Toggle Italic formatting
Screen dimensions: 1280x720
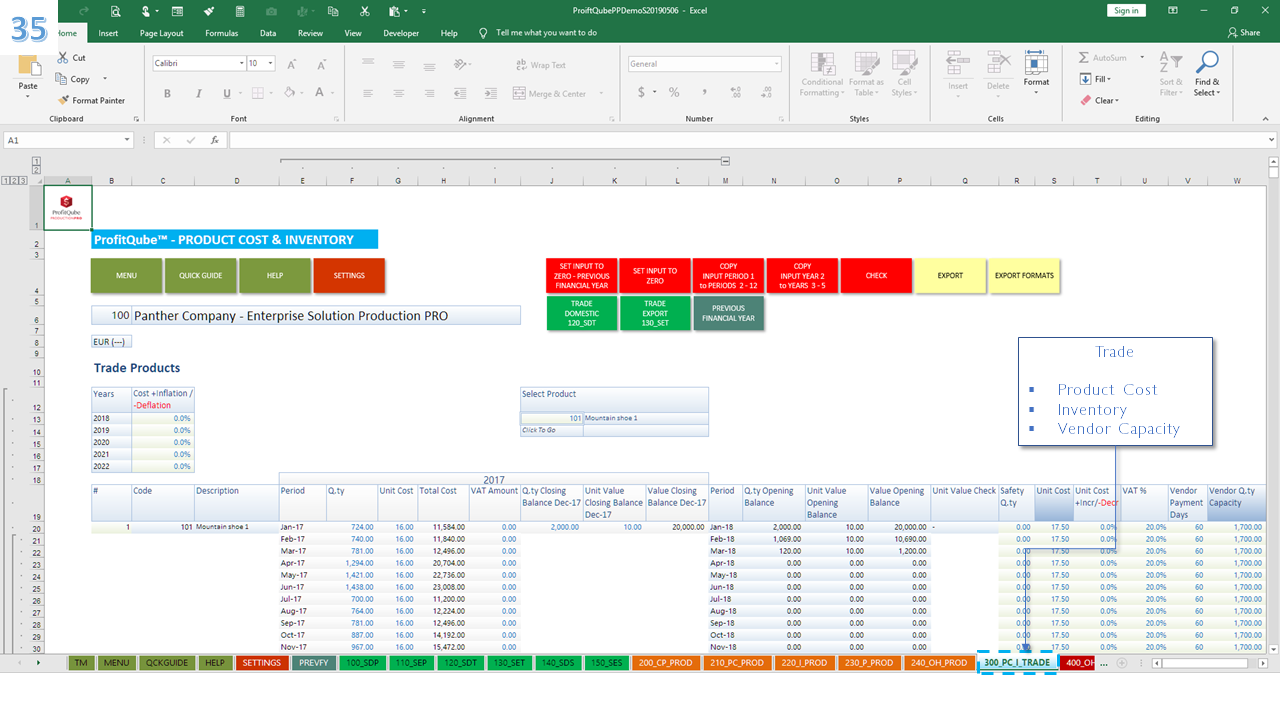point(197,94)
